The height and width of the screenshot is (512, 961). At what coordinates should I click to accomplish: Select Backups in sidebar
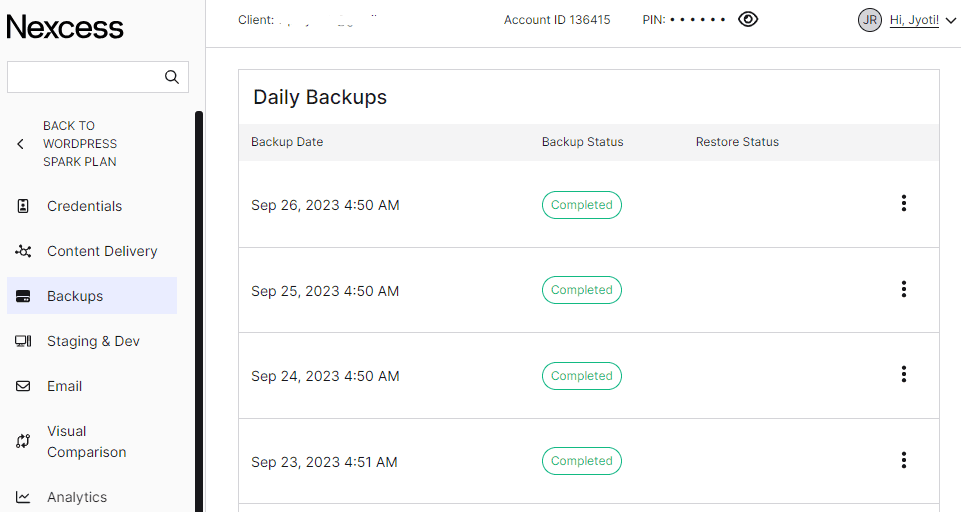pyautogui.click(x=92, y=296)
